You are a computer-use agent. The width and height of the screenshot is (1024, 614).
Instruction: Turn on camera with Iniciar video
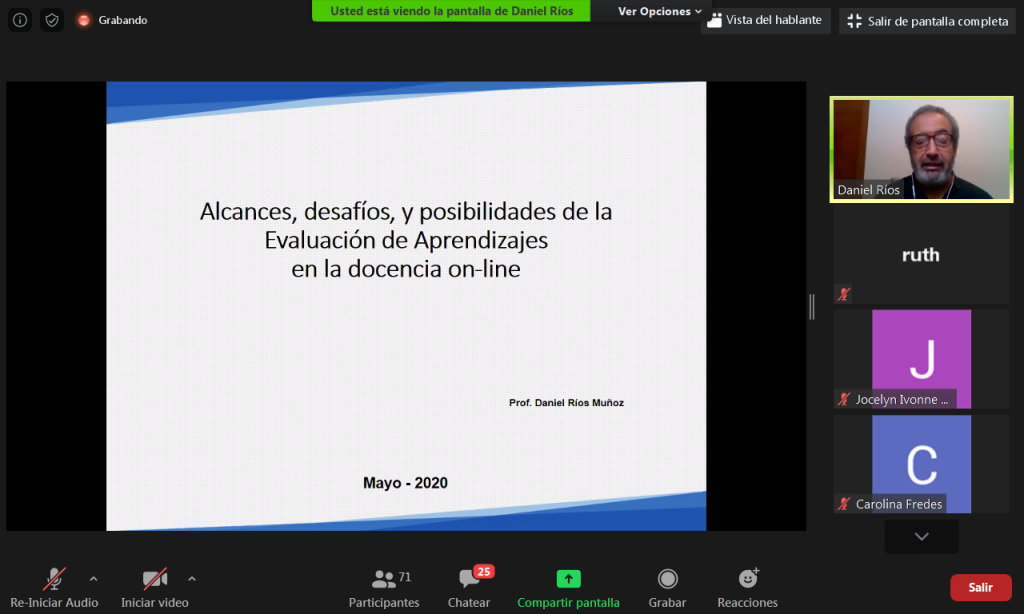pos(154,587)
